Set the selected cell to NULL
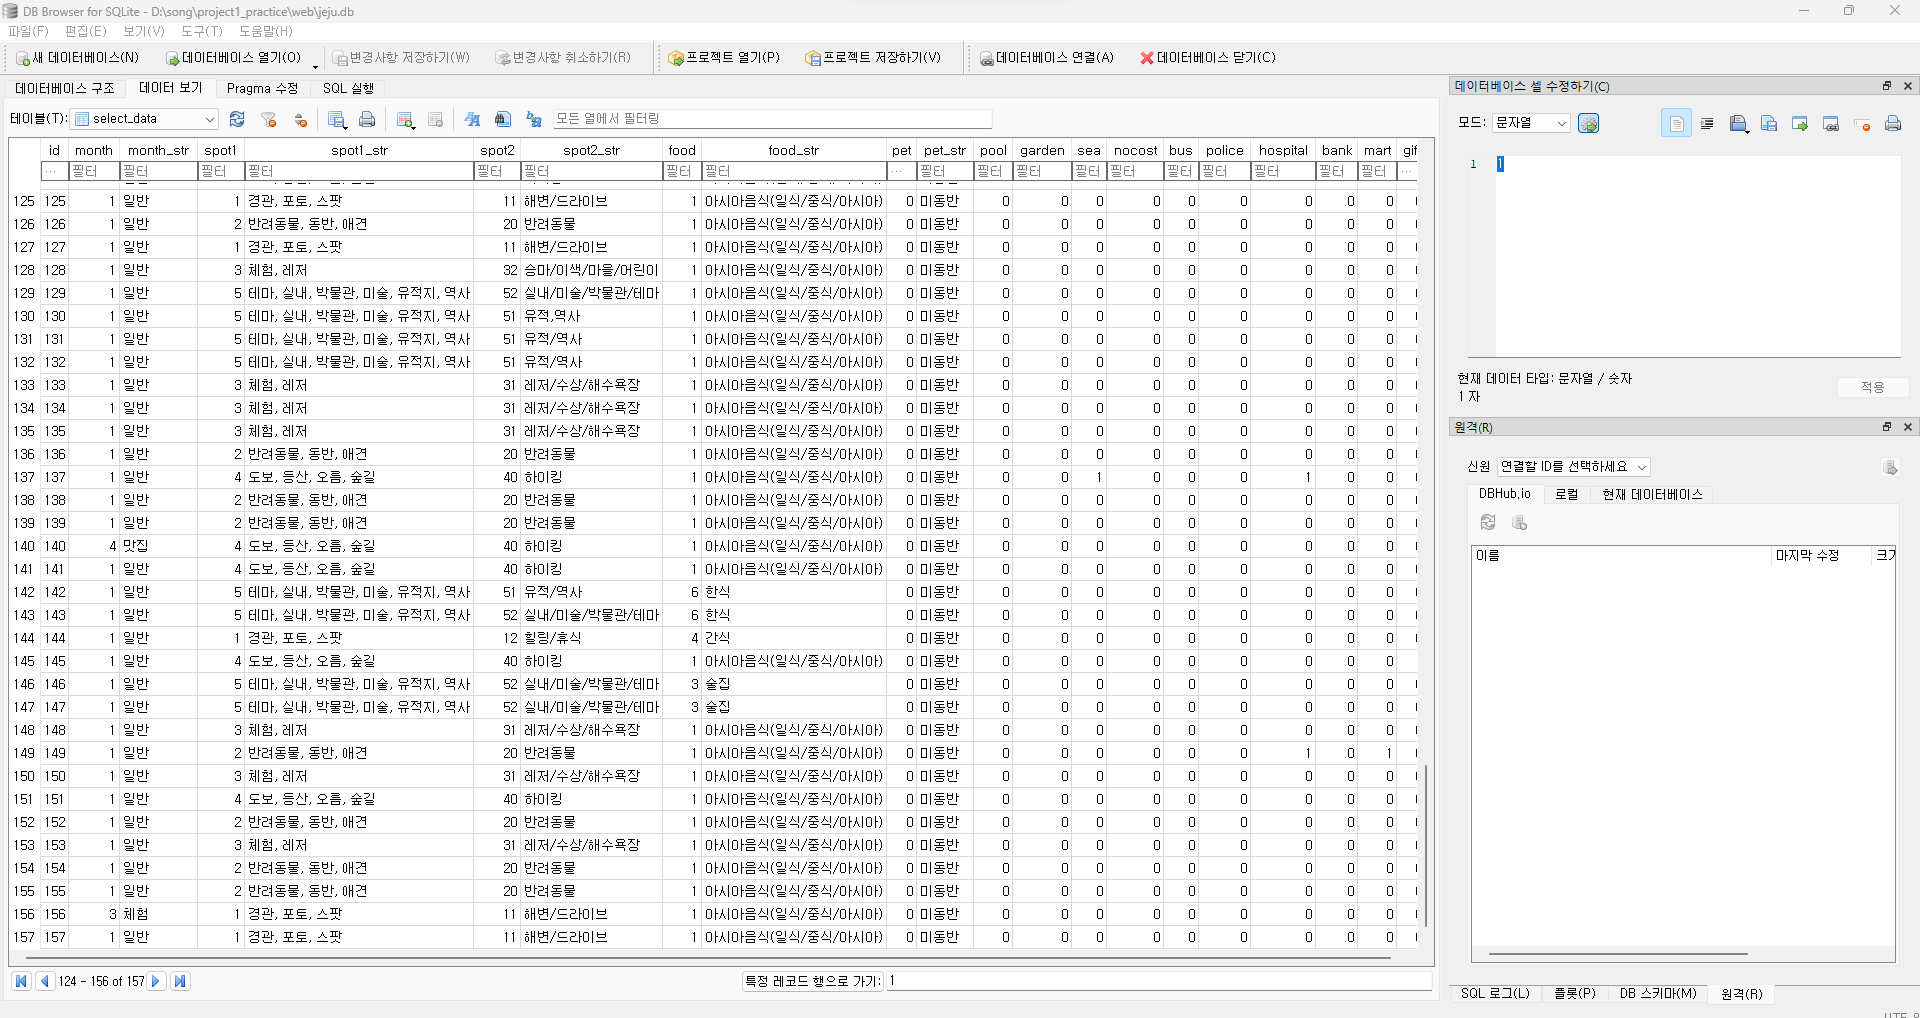The image size is (1920, 1018). coord(1862,123)
